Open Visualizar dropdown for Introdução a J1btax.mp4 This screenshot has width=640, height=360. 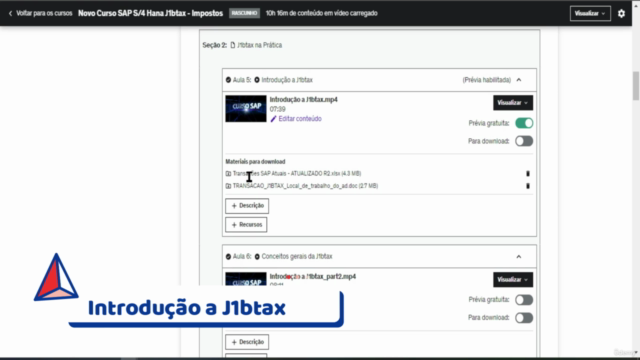[x=513, y=103]
